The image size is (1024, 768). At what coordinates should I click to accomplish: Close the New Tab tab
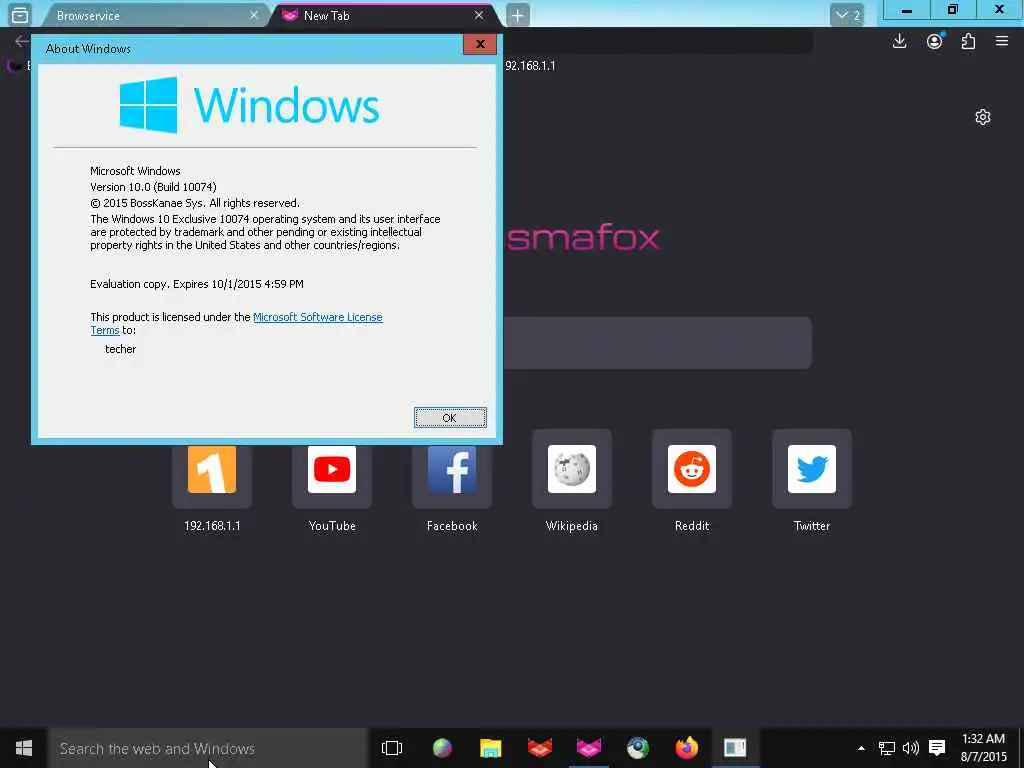coord(479,15)
